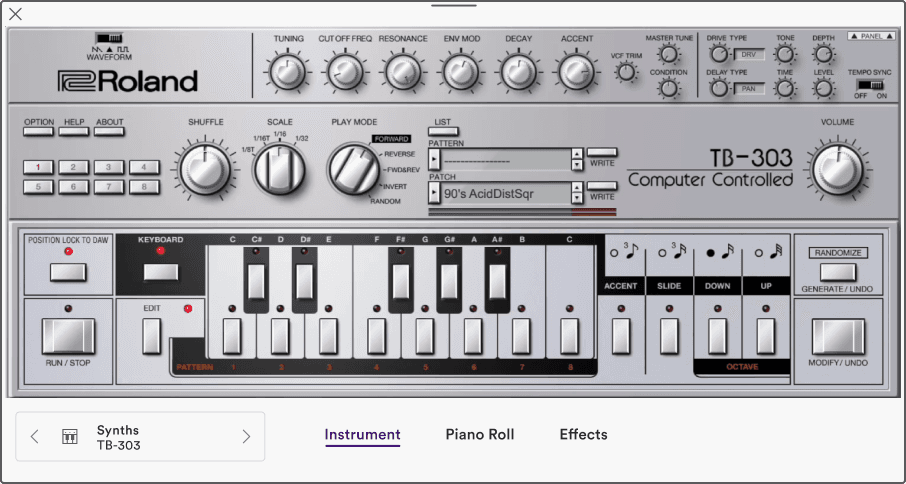Switch to the Piano Roll tab
Viewport: 906px width, 484px height.
480,434
